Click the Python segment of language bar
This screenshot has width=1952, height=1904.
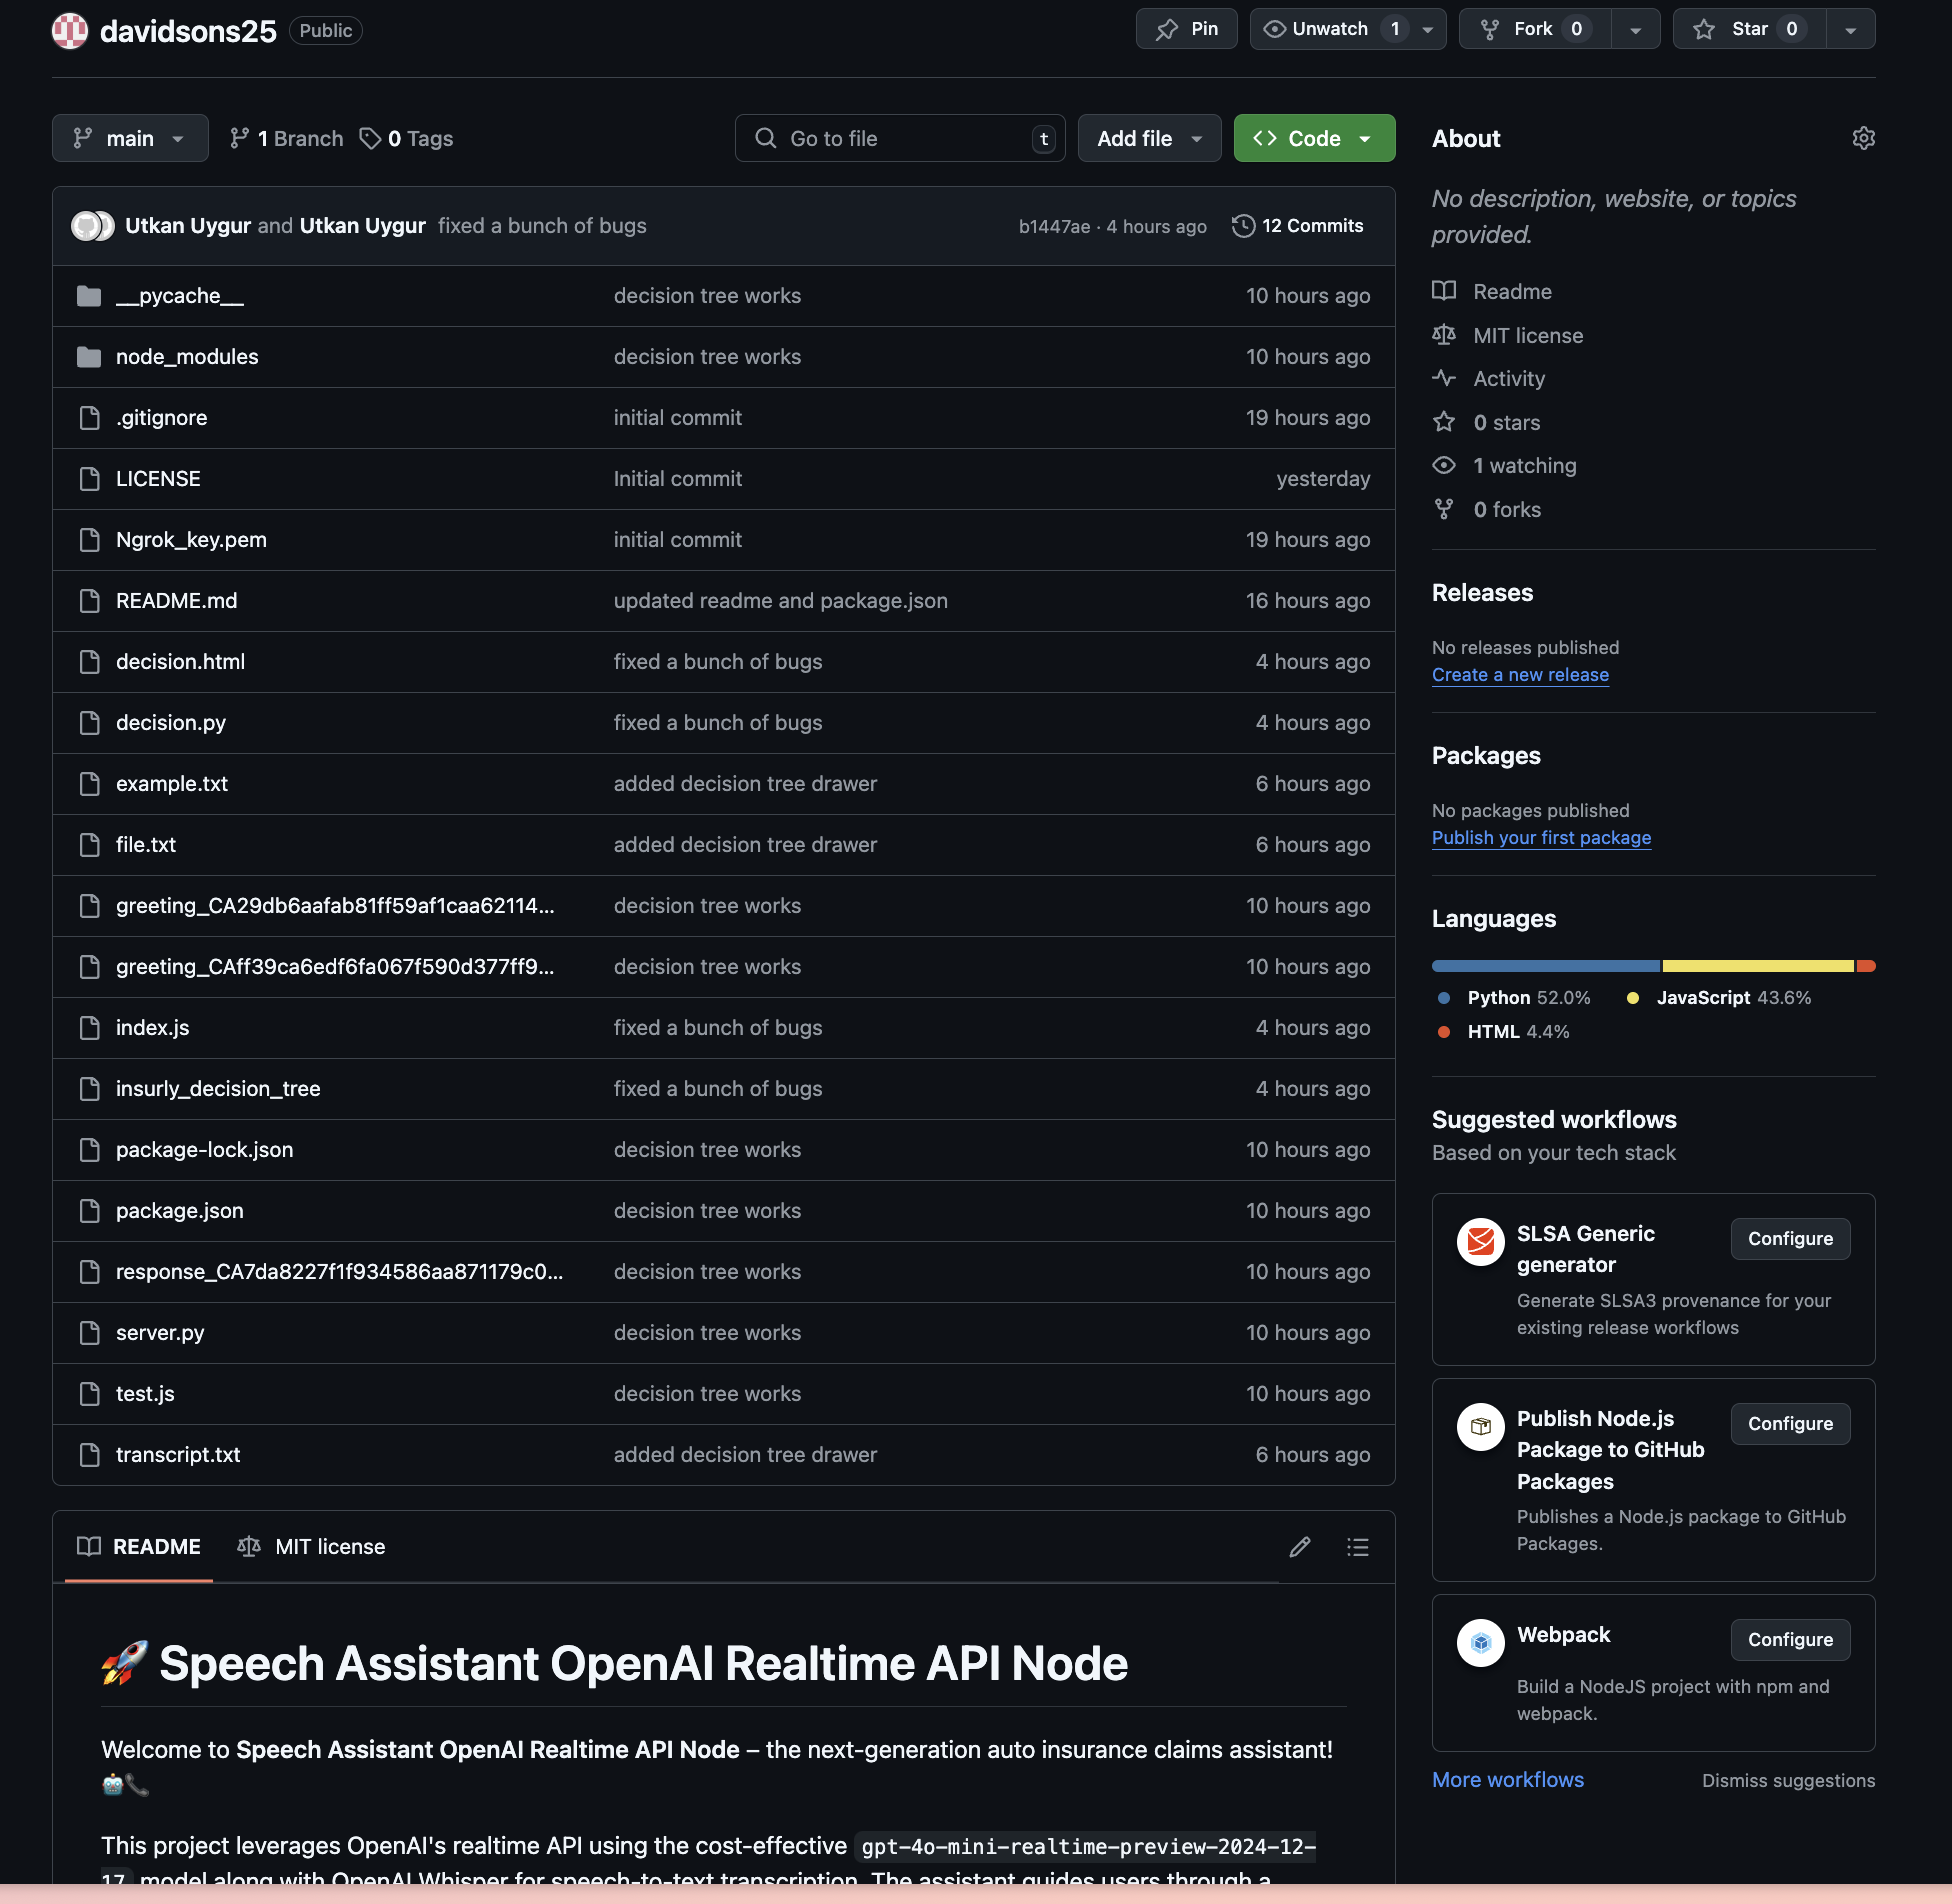(x=1545, y=966)
